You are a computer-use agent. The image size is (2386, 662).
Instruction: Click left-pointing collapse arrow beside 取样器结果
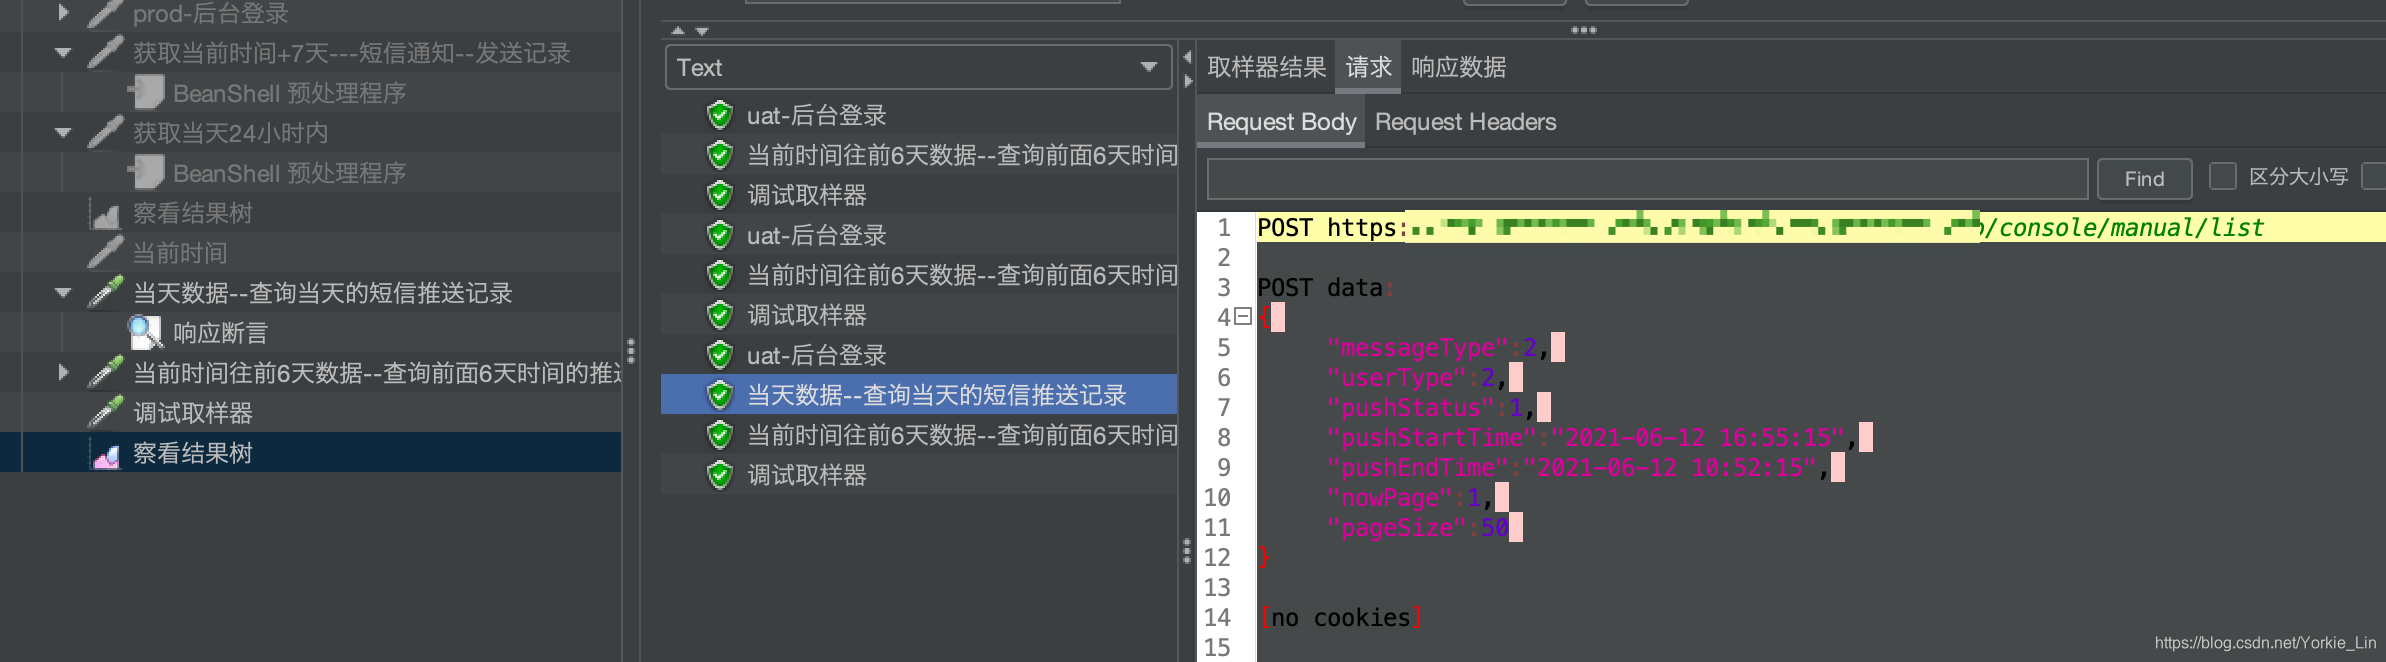pos(1188,57)
